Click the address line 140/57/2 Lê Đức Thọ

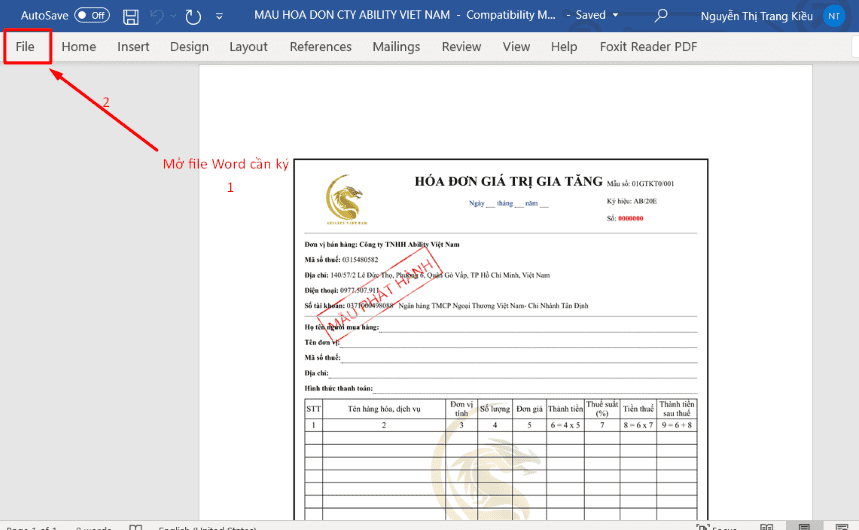tap(427, 275)
